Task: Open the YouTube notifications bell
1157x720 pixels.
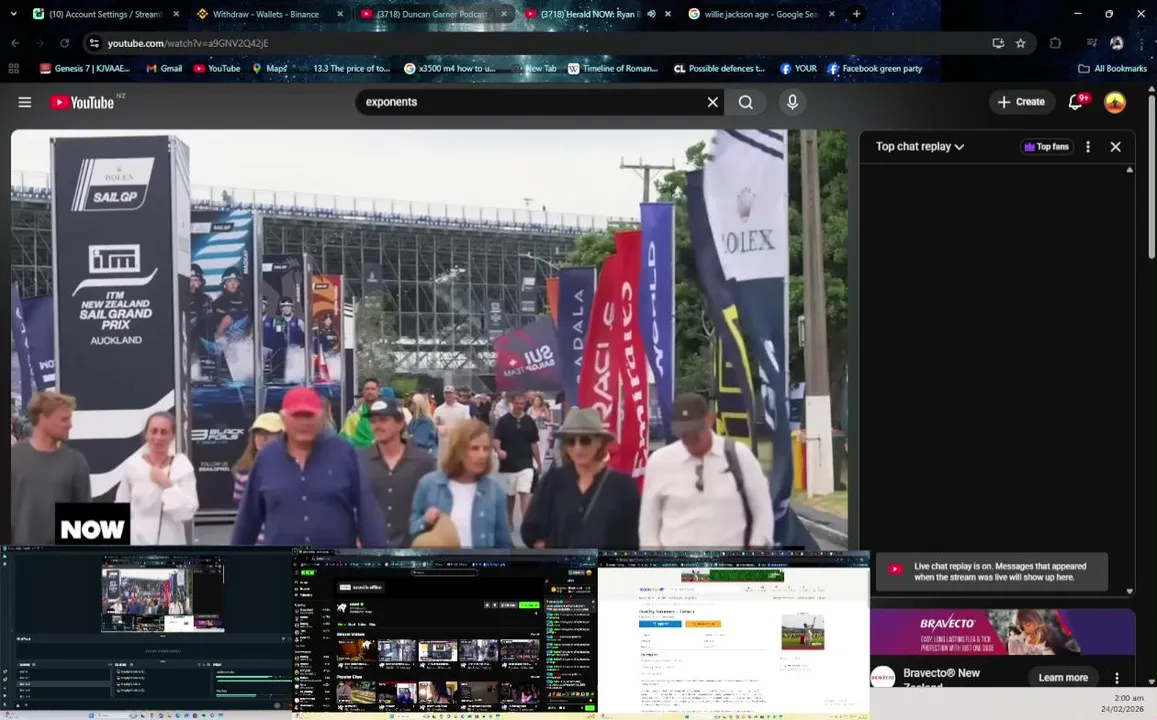Action: click(1077, 102)
